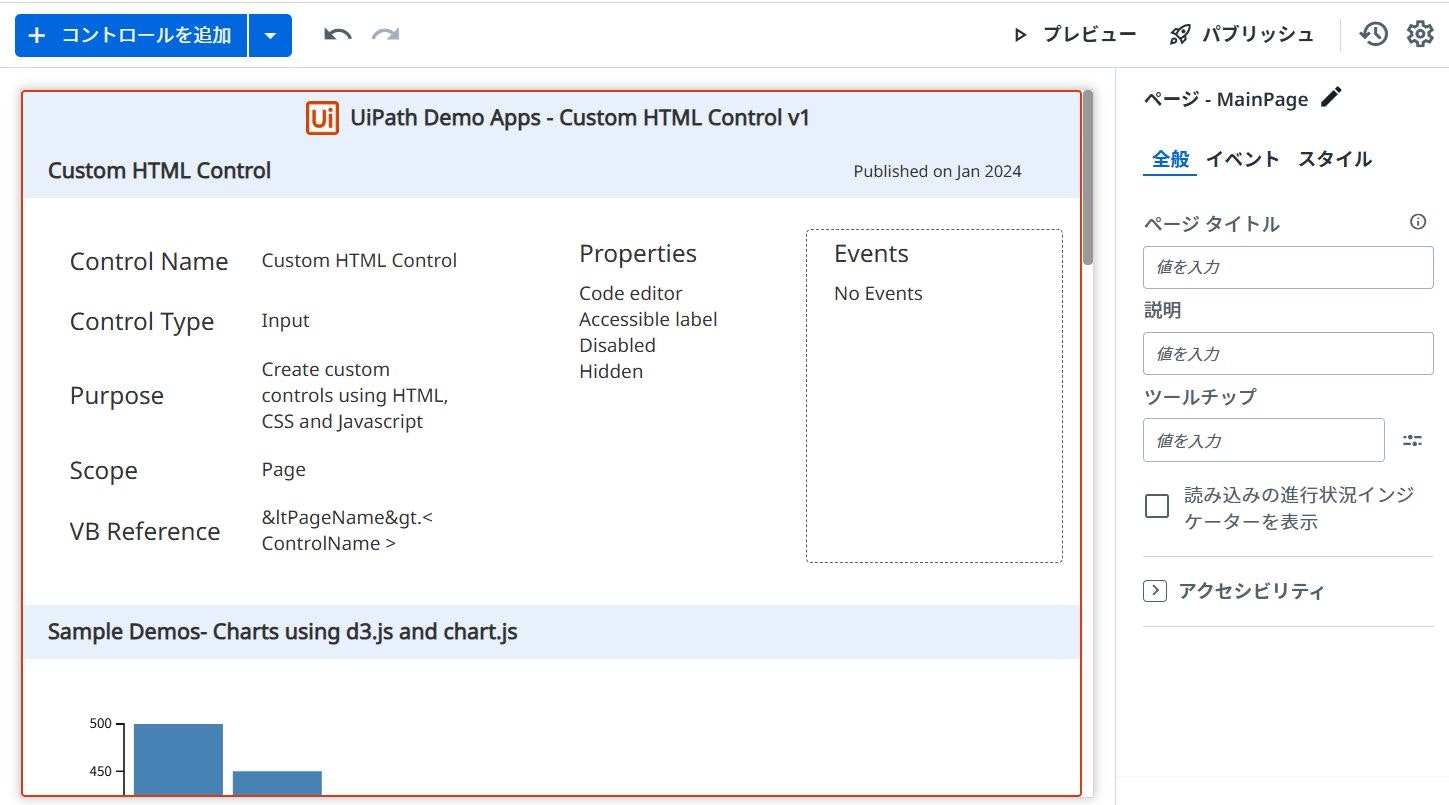Image resolution: width=1449 pixels, height=805 pixels.
Task: Select the Custom HTML Control heading
Action: (x=160, y=171)
